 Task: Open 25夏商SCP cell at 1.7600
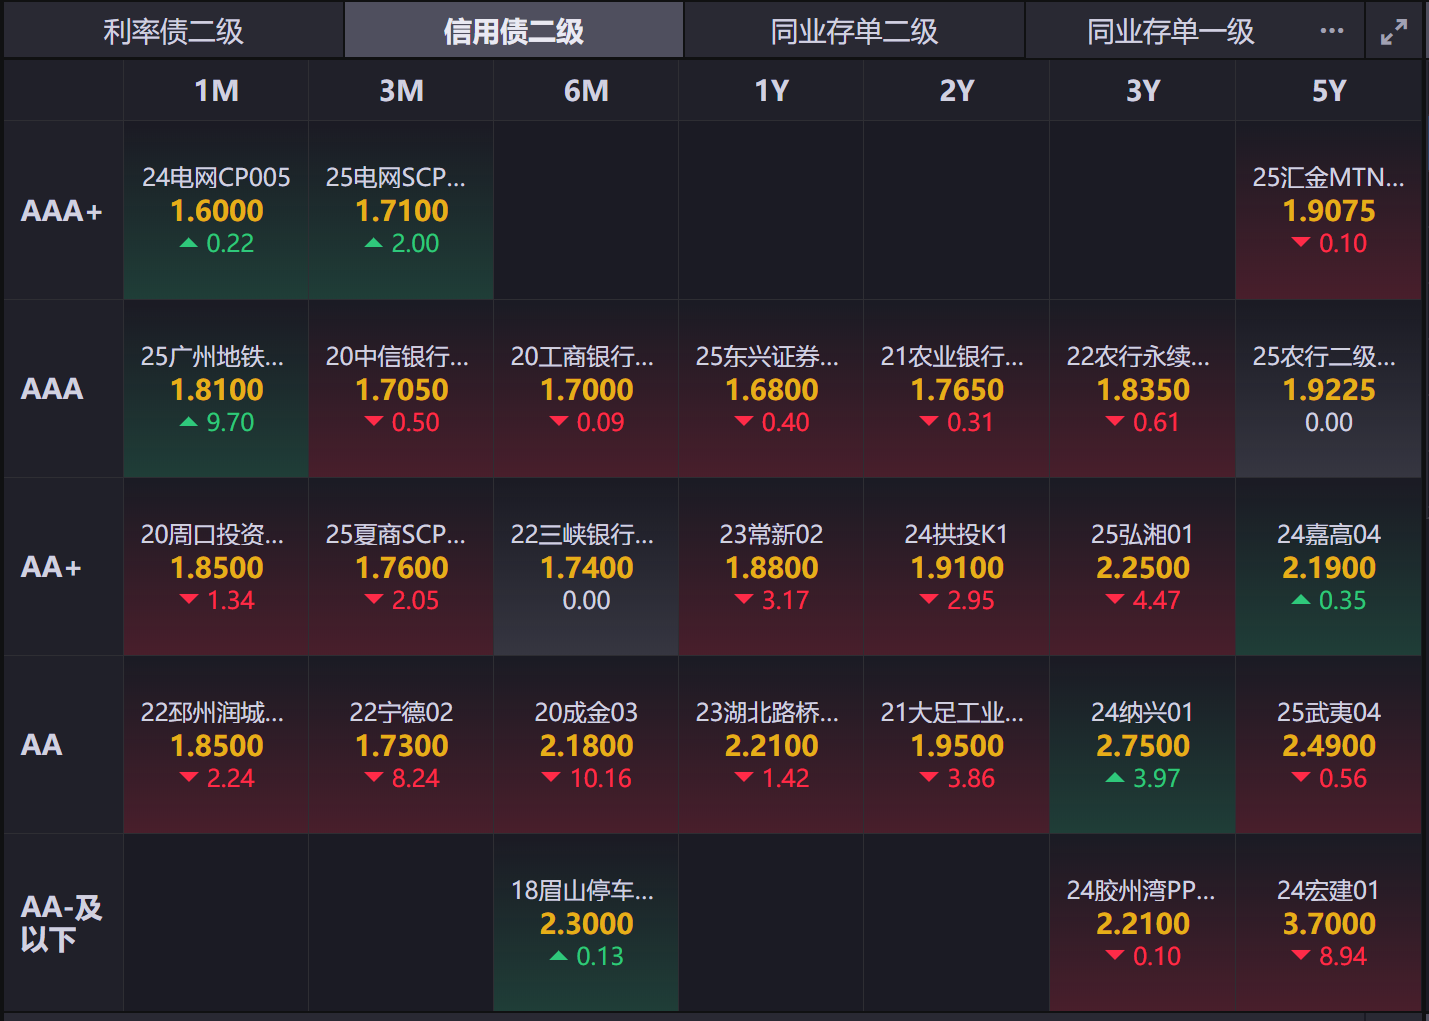pyautogui.click(x=401, y=567)
